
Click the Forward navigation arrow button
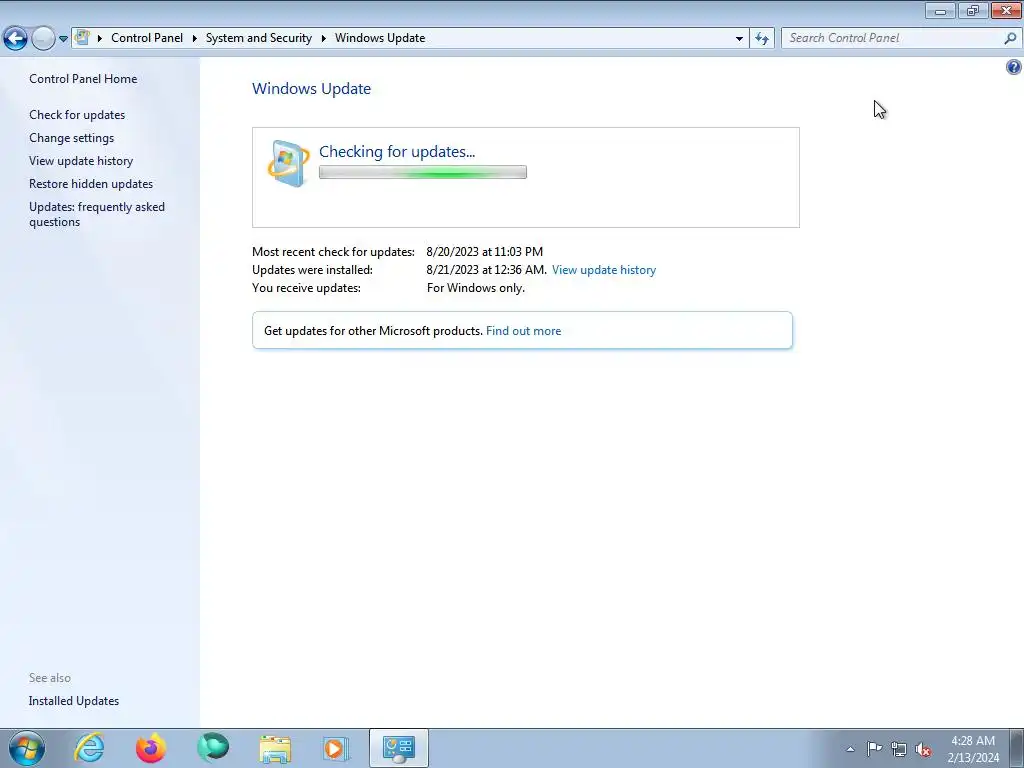[43, 39]
